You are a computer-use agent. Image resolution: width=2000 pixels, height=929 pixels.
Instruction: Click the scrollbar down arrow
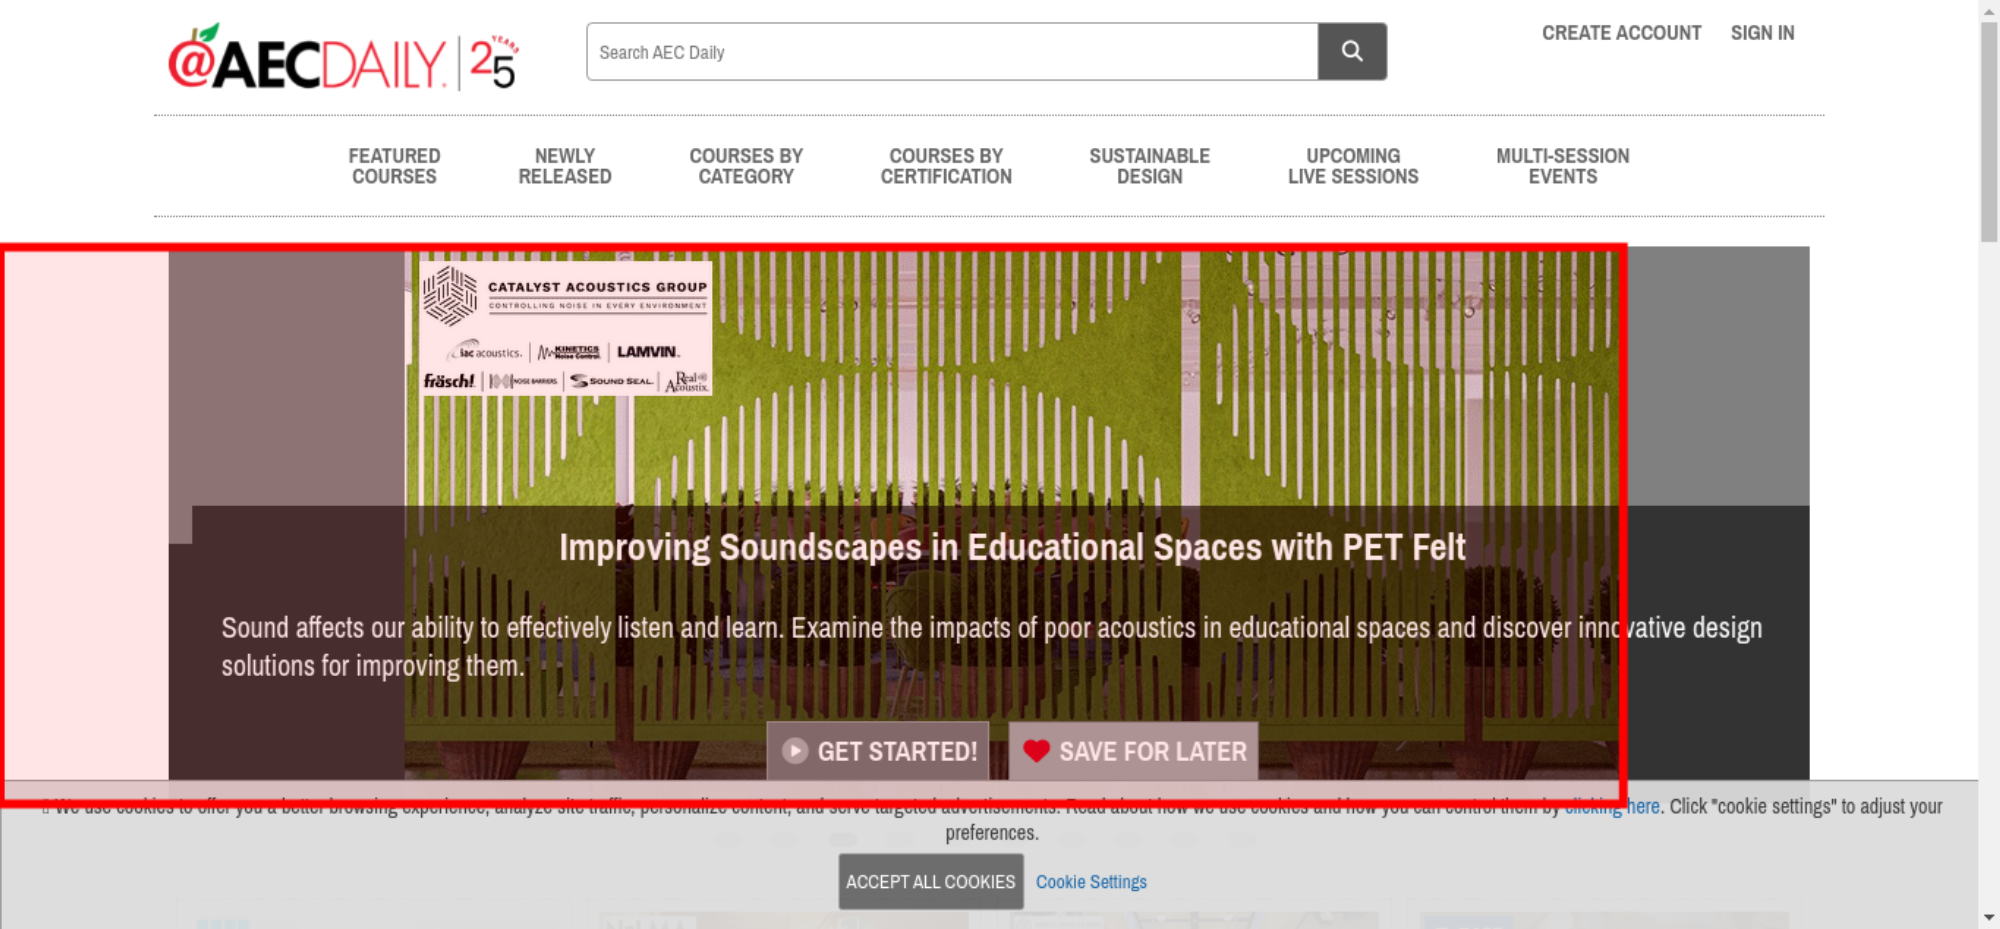click(x=1989, y=917)
